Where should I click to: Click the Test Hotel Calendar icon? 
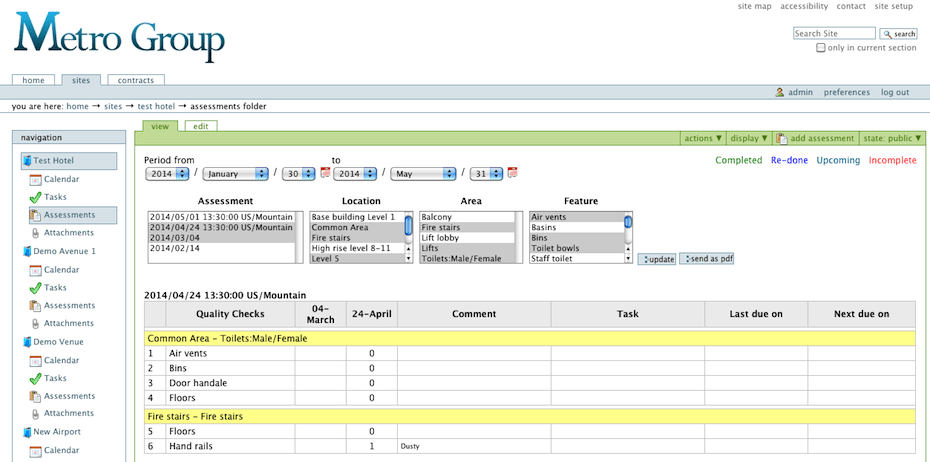35,179
